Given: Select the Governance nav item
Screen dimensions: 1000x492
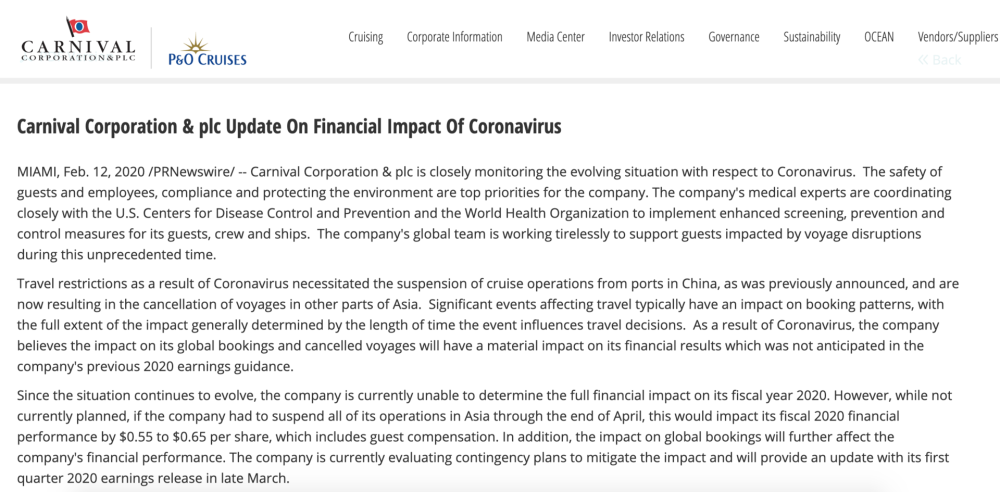Looking at the screenshot, I should [x=734, y=37].
